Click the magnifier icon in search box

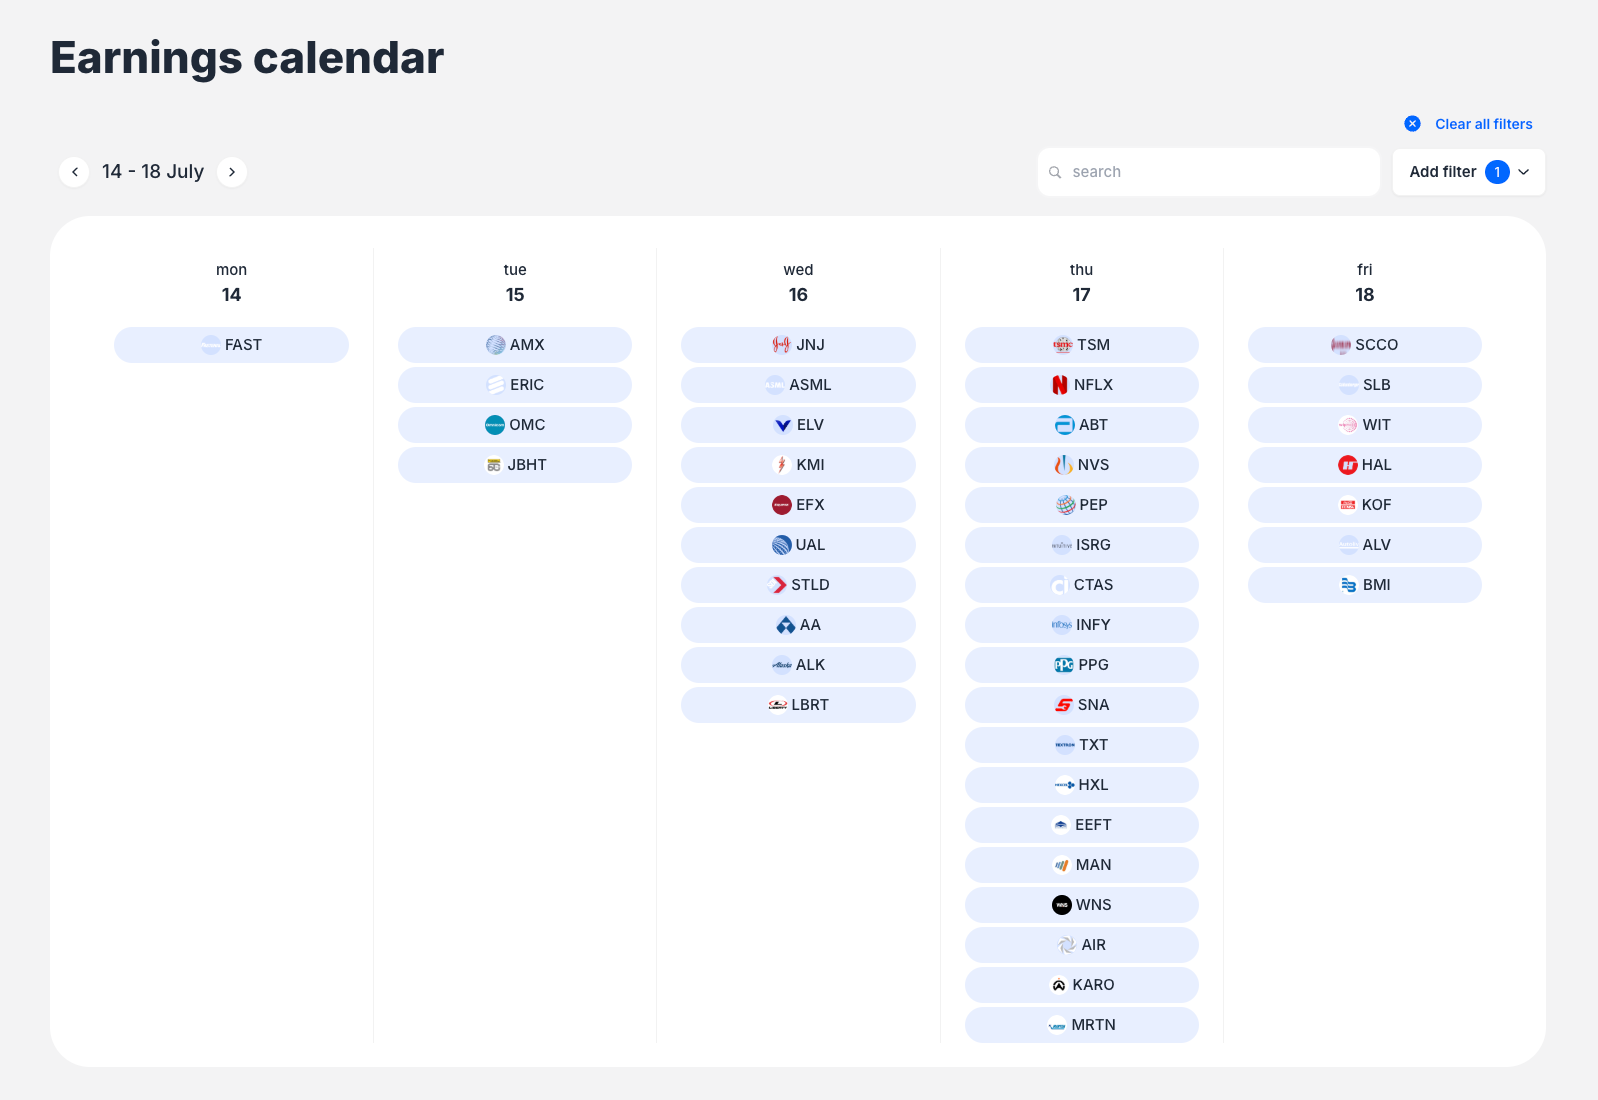[x=1055, y=172]
